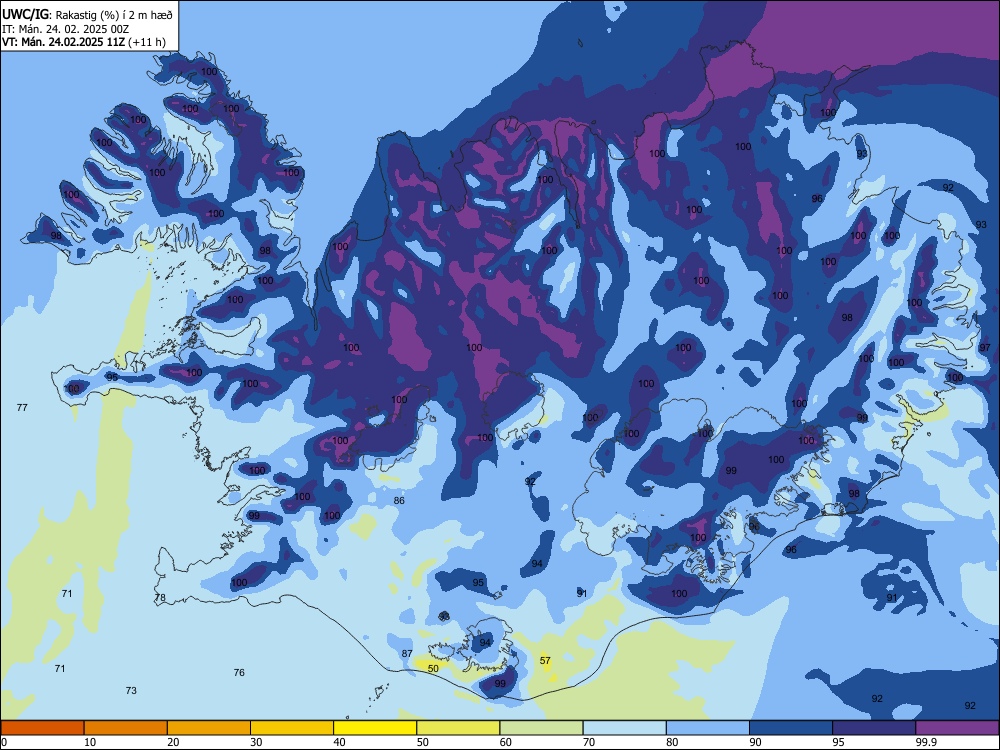Click the '90' legend scale label

tap(756, 742)
